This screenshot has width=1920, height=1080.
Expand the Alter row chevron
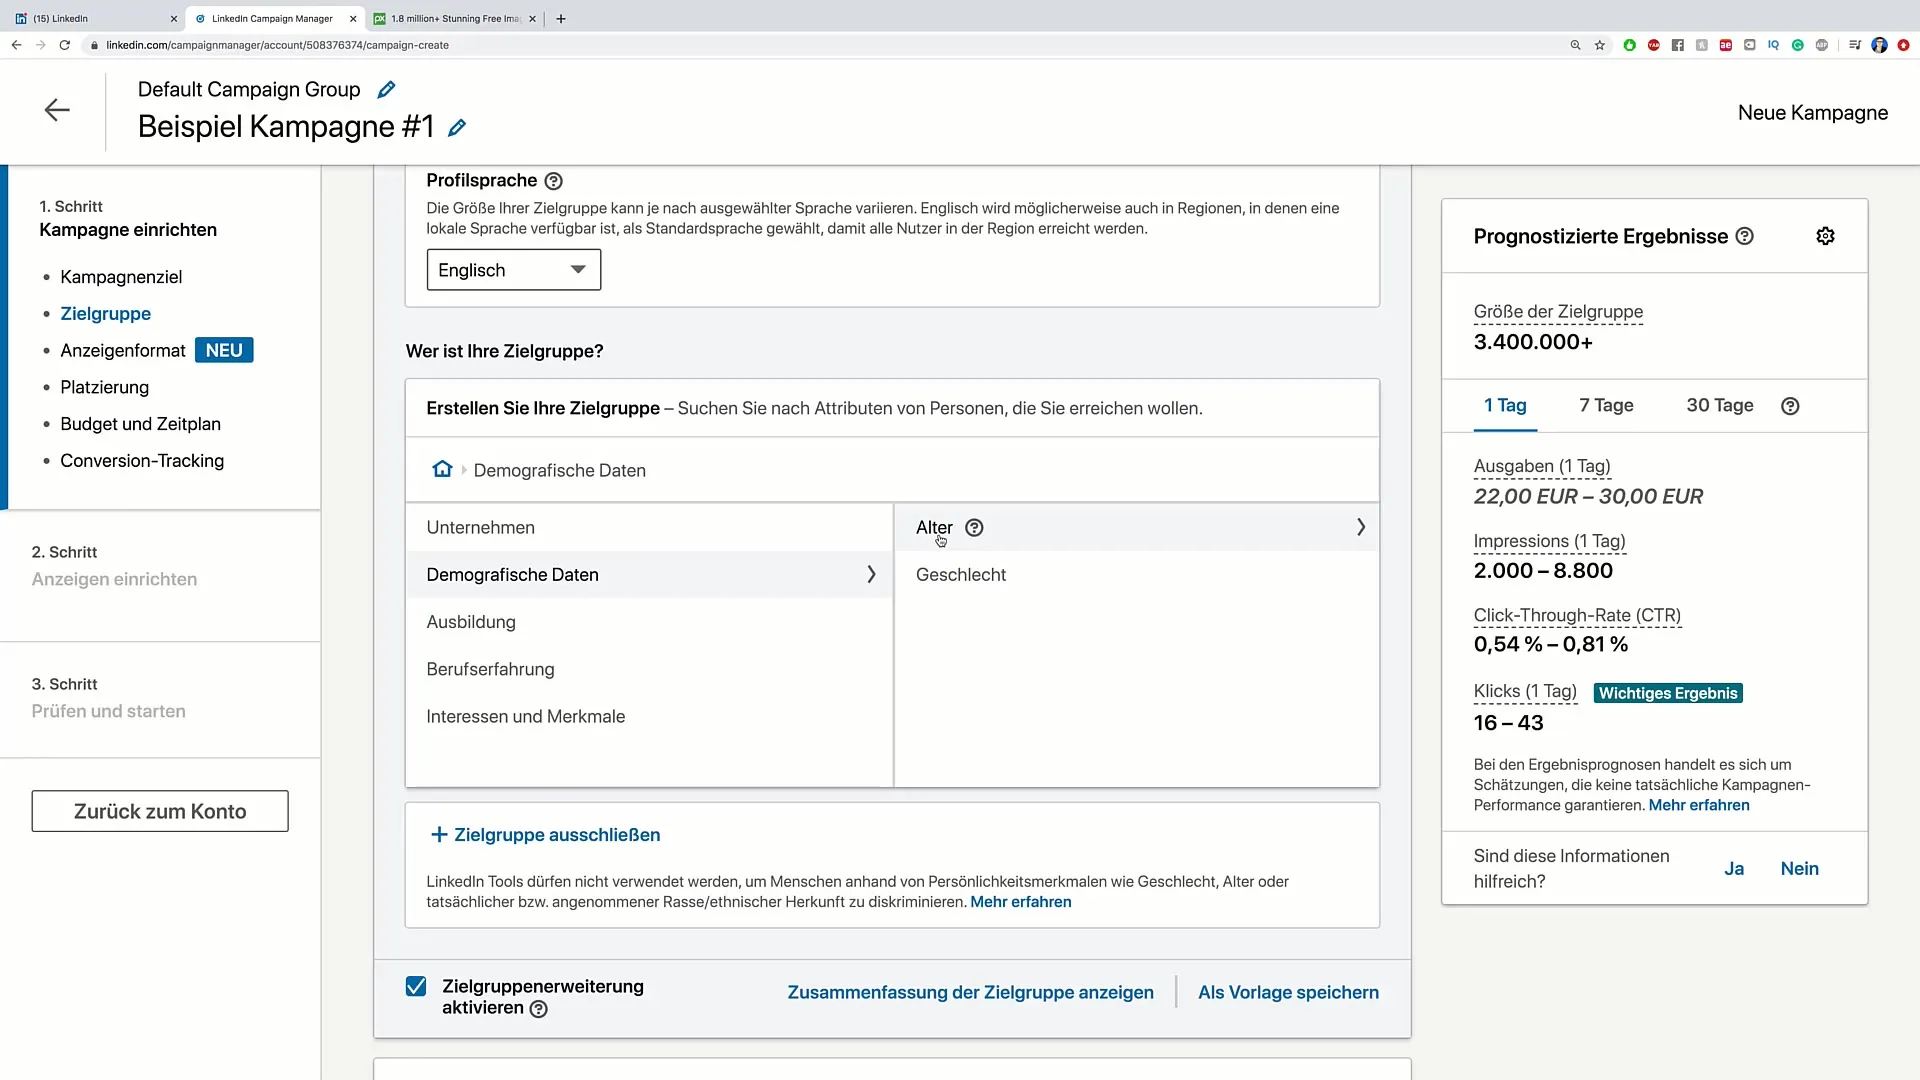coord(1360,527)
